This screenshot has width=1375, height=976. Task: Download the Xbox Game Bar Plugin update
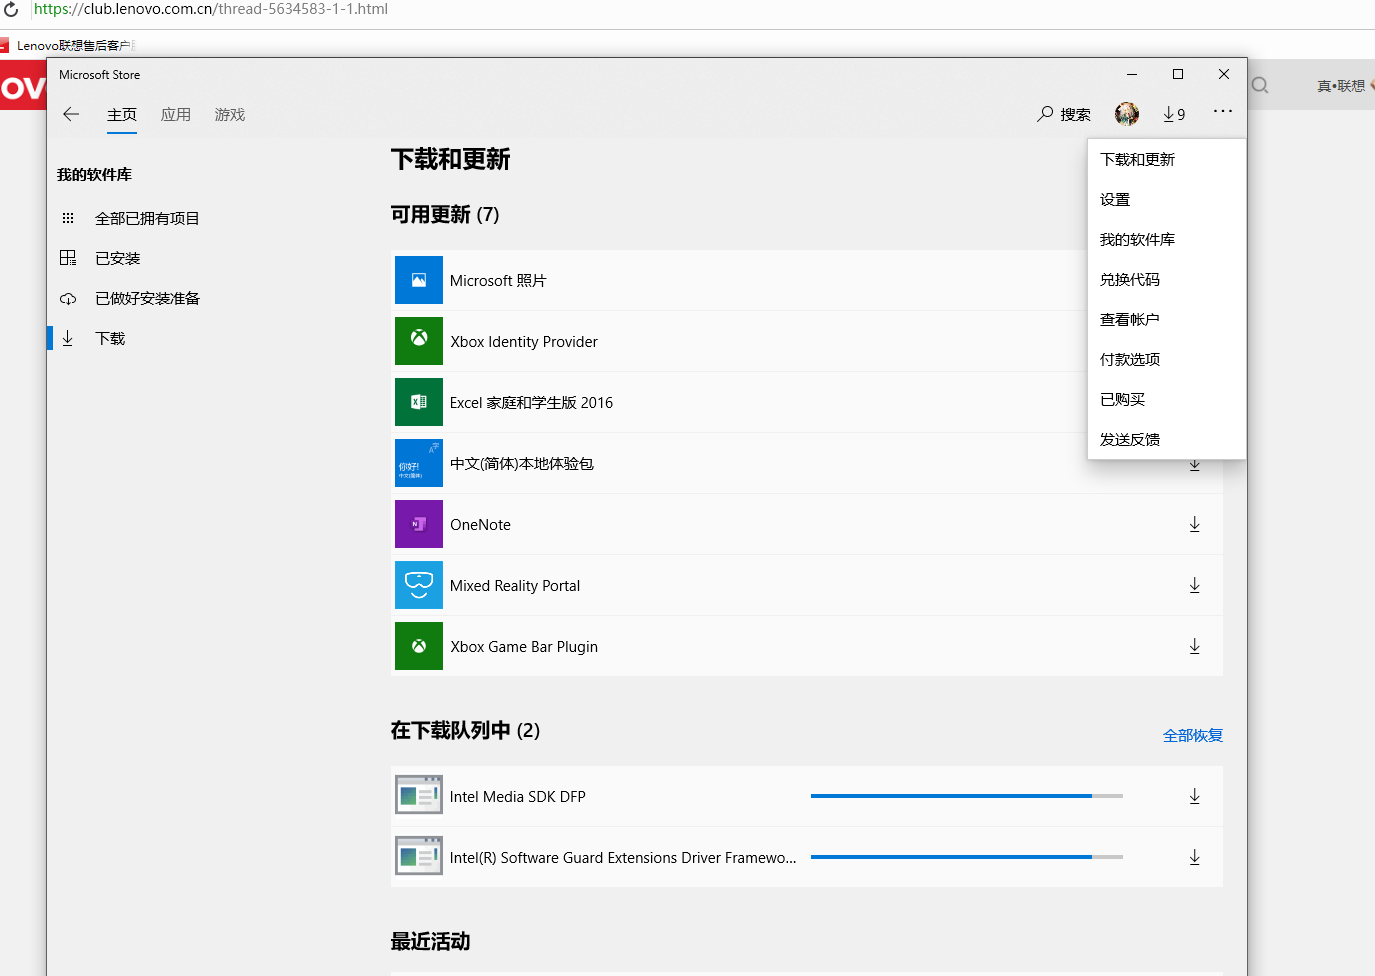tap(1194, 646)
